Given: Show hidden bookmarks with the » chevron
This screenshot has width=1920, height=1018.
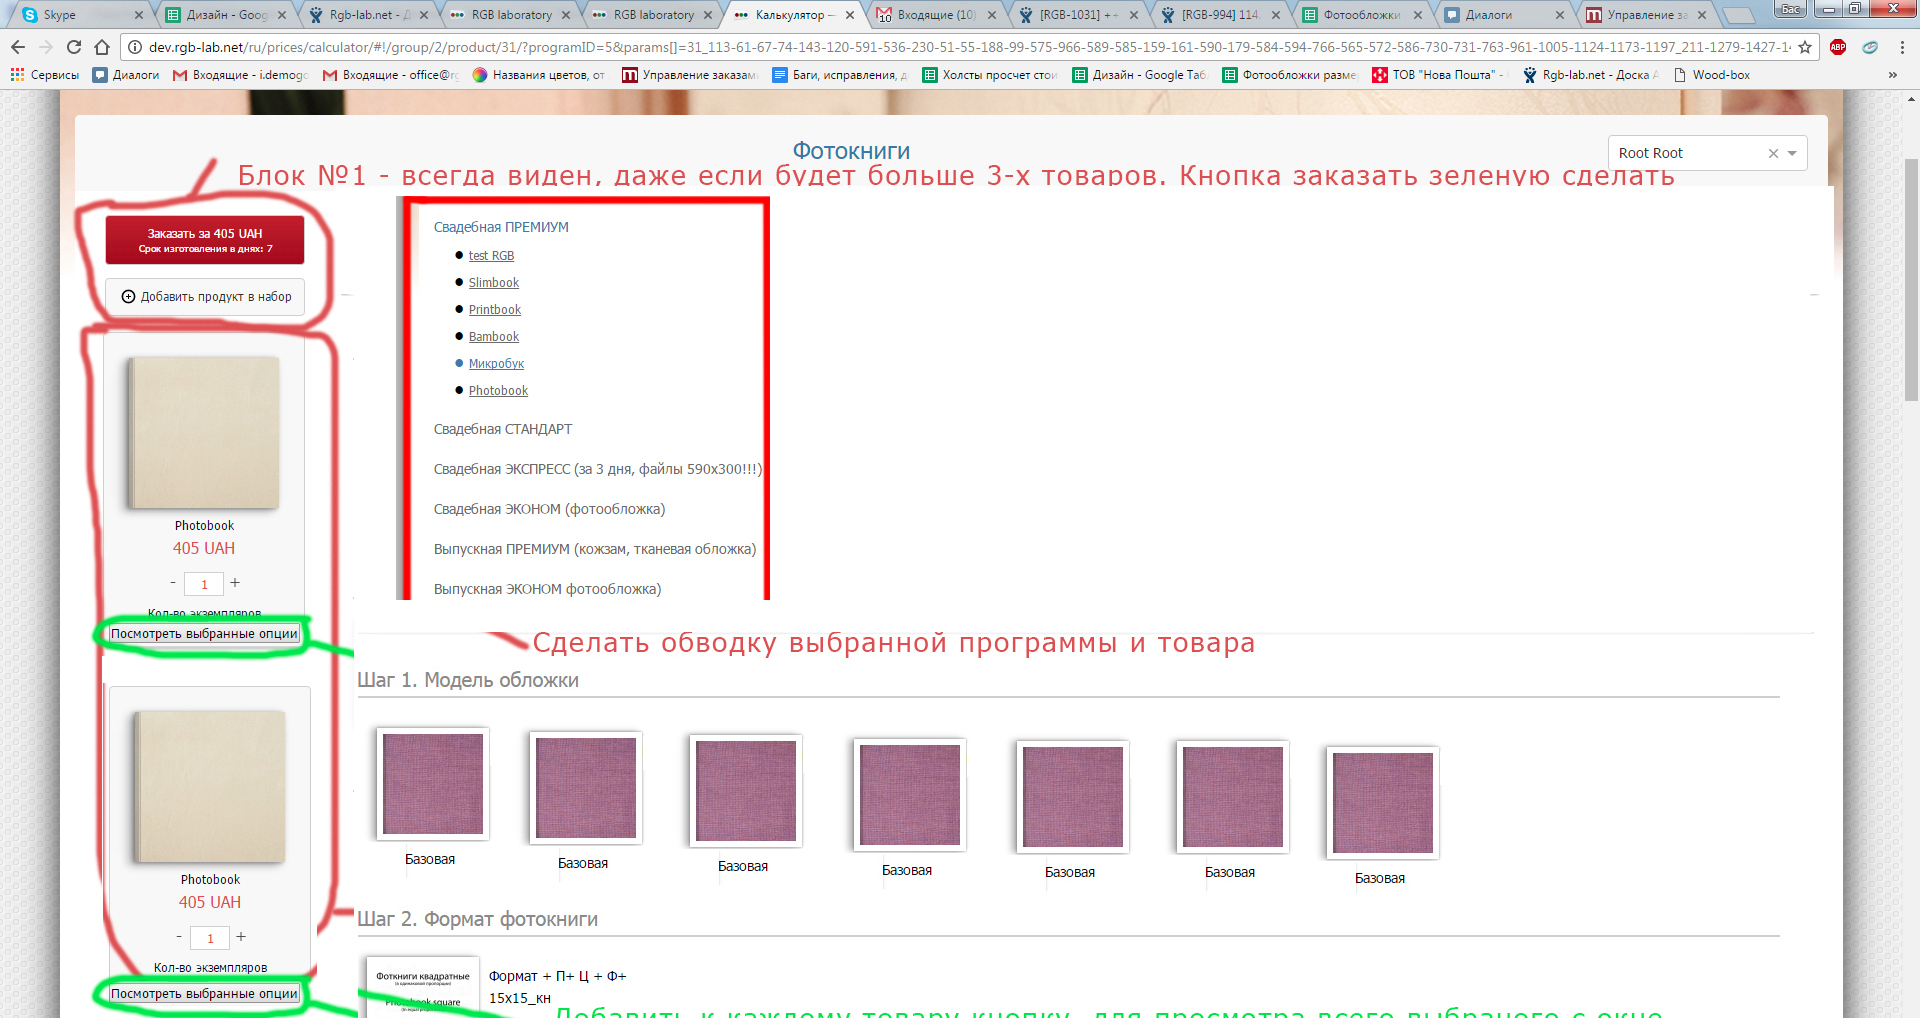Looking at the screenshot, I should tap(1892, 75).
